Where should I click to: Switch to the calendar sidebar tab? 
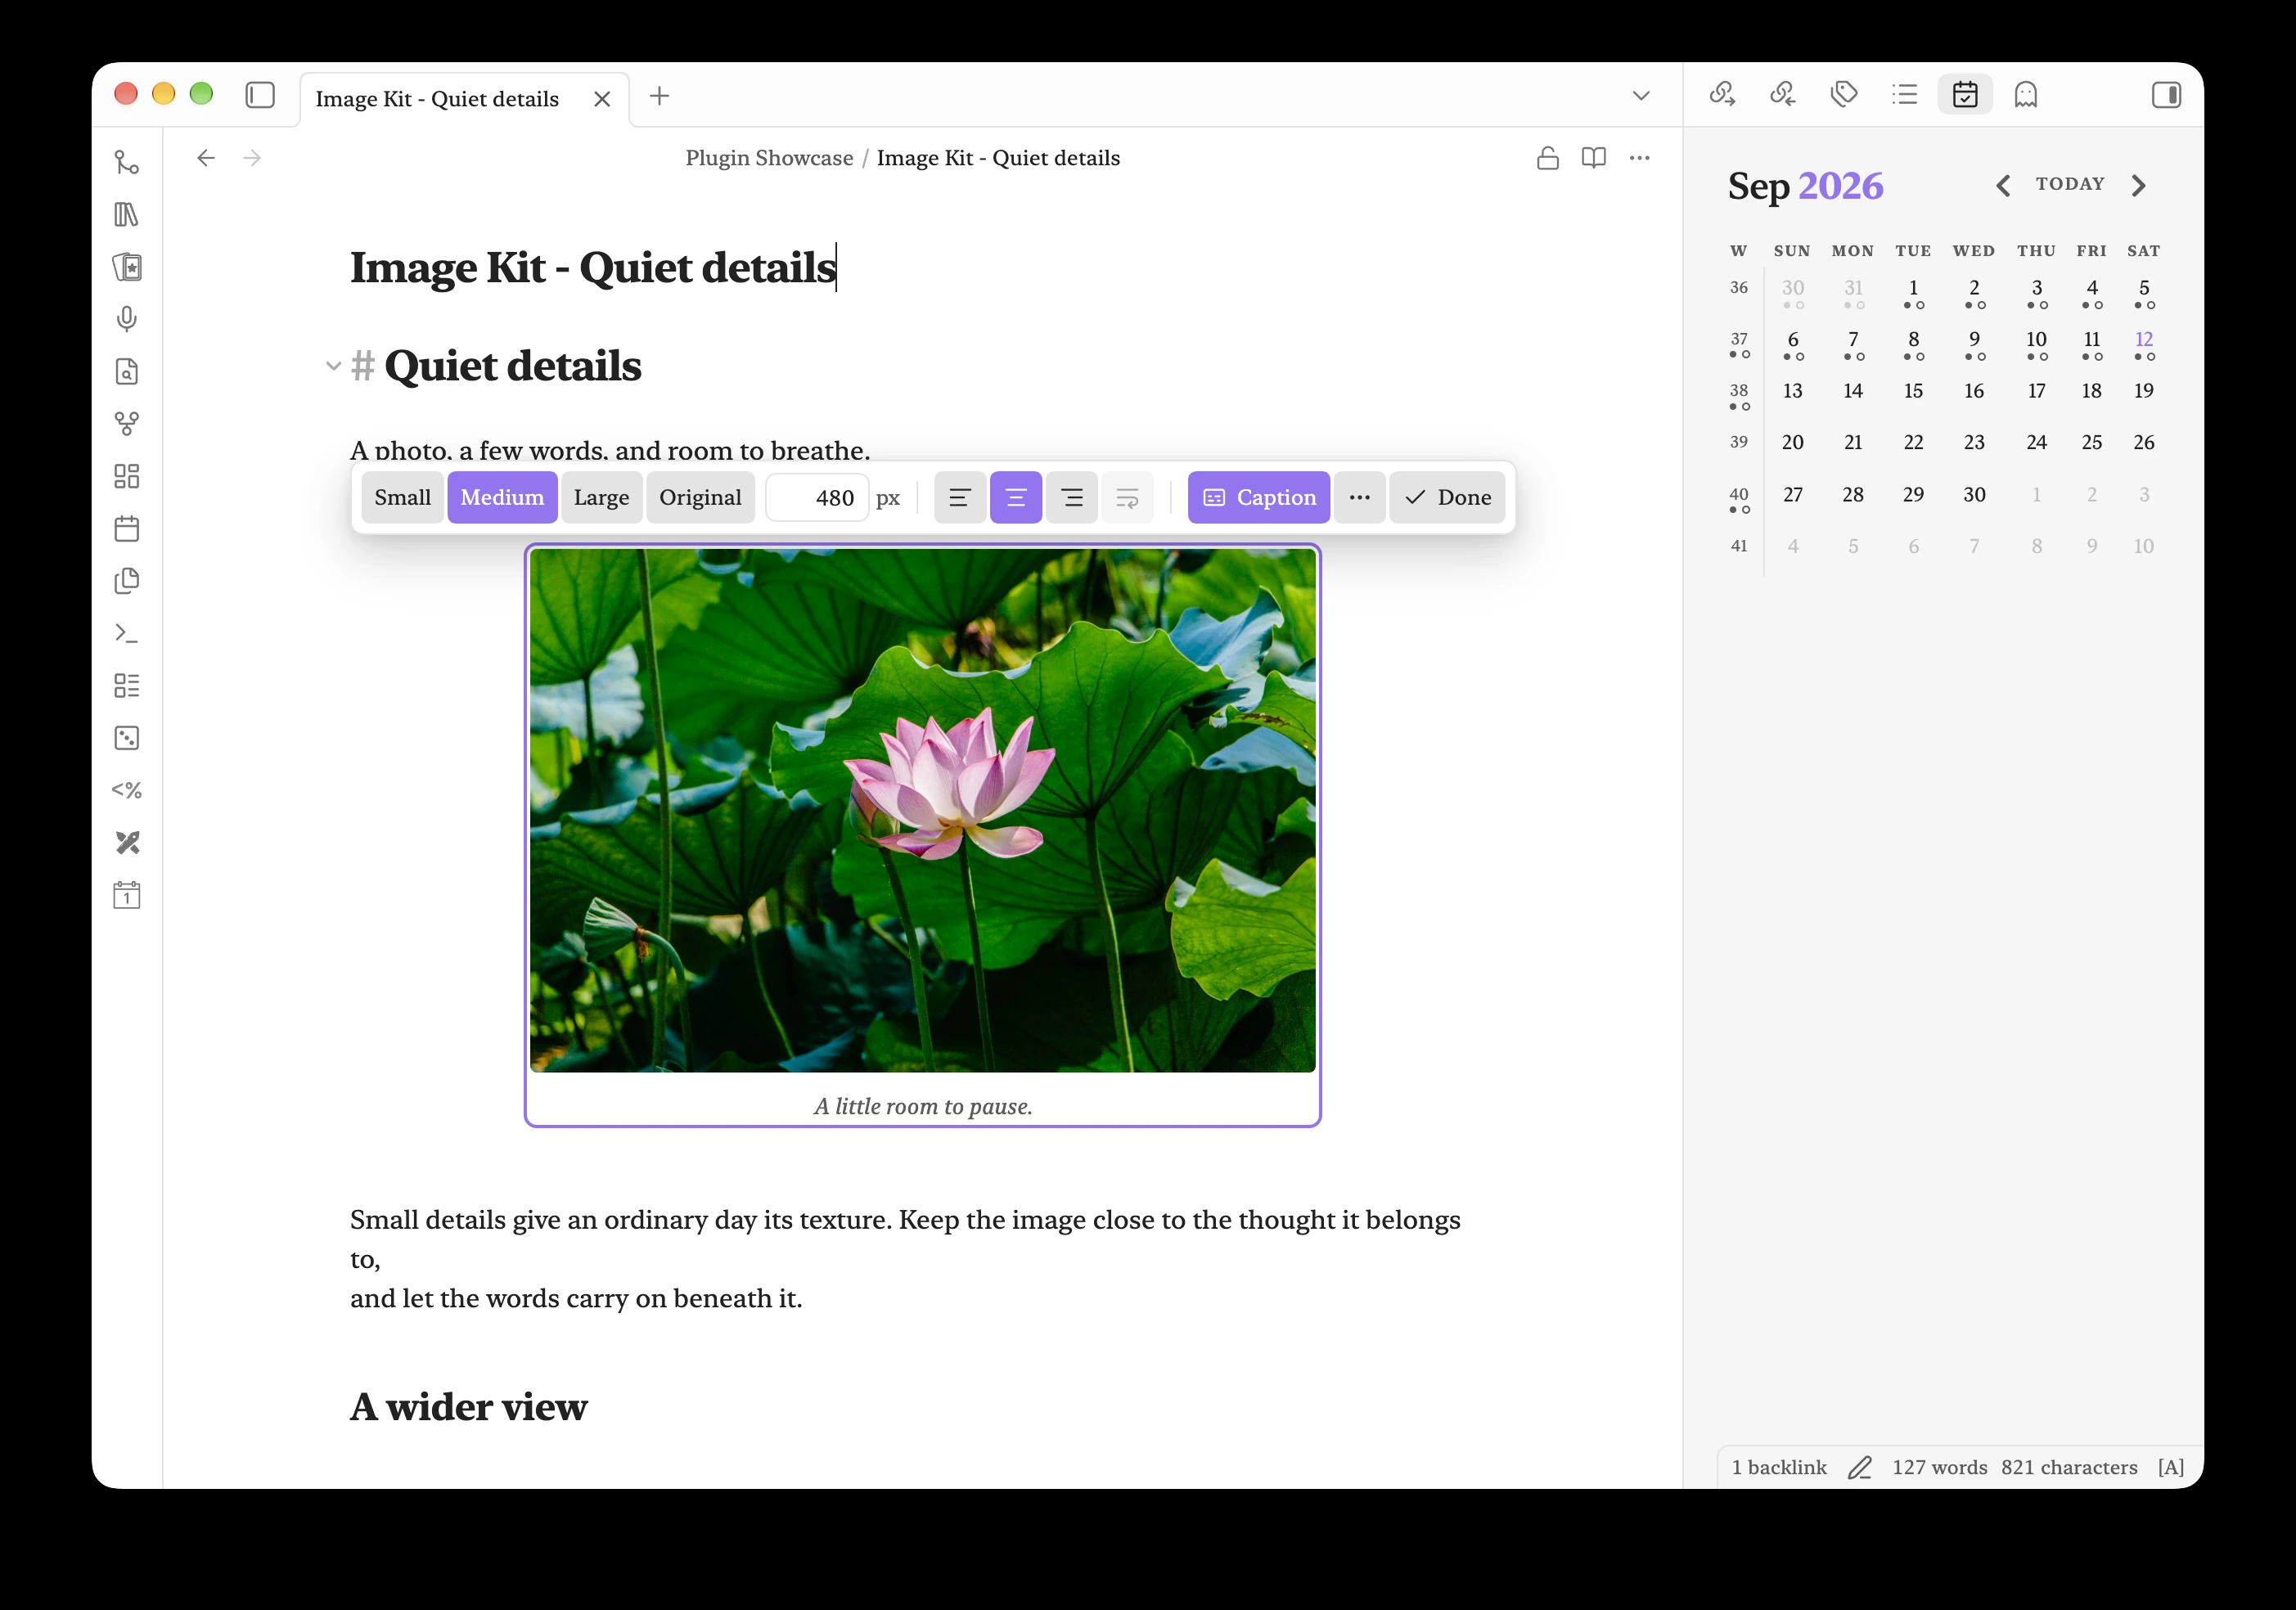coord(1965,94)
